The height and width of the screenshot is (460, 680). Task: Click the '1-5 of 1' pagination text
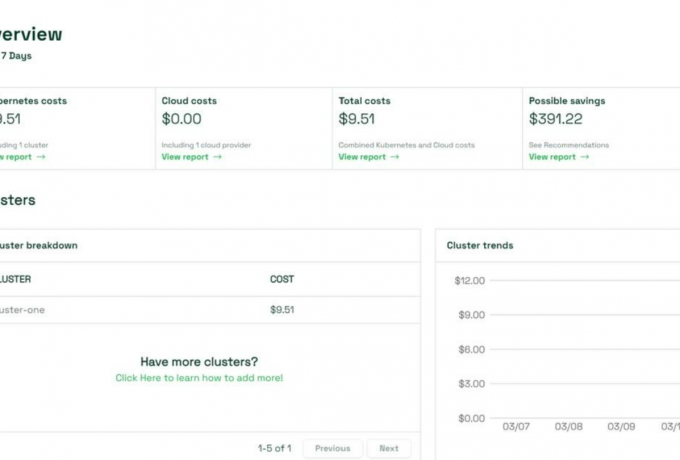pyautogui.click(x=275, y=448)
